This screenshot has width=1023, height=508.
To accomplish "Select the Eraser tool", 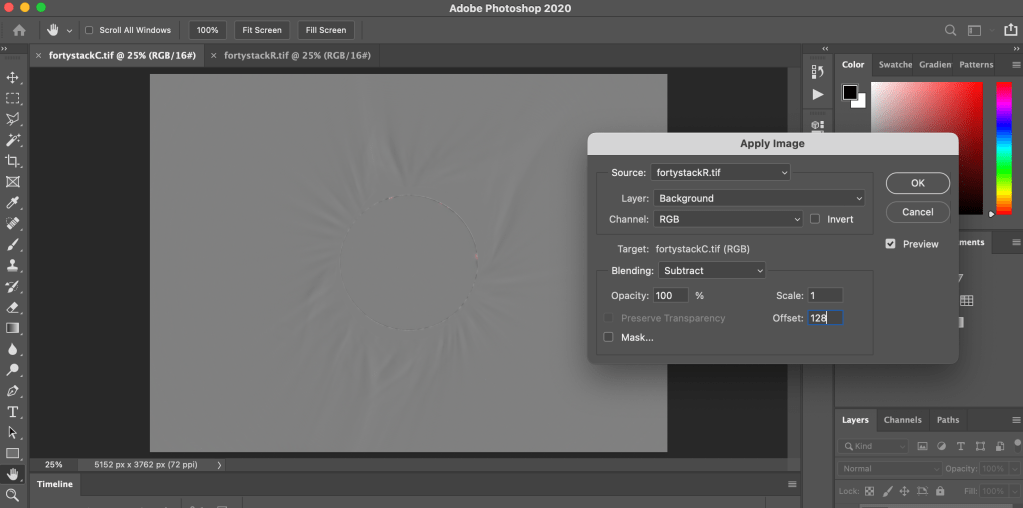I will pos(13,307).
